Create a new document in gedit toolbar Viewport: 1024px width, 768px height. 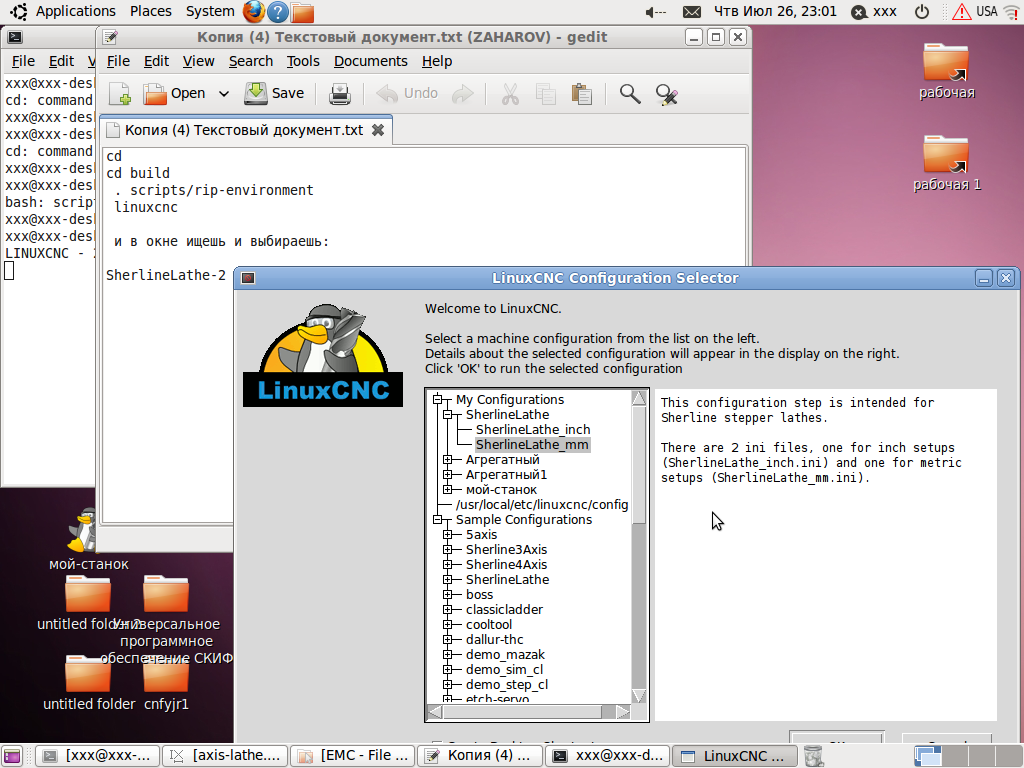120,94
